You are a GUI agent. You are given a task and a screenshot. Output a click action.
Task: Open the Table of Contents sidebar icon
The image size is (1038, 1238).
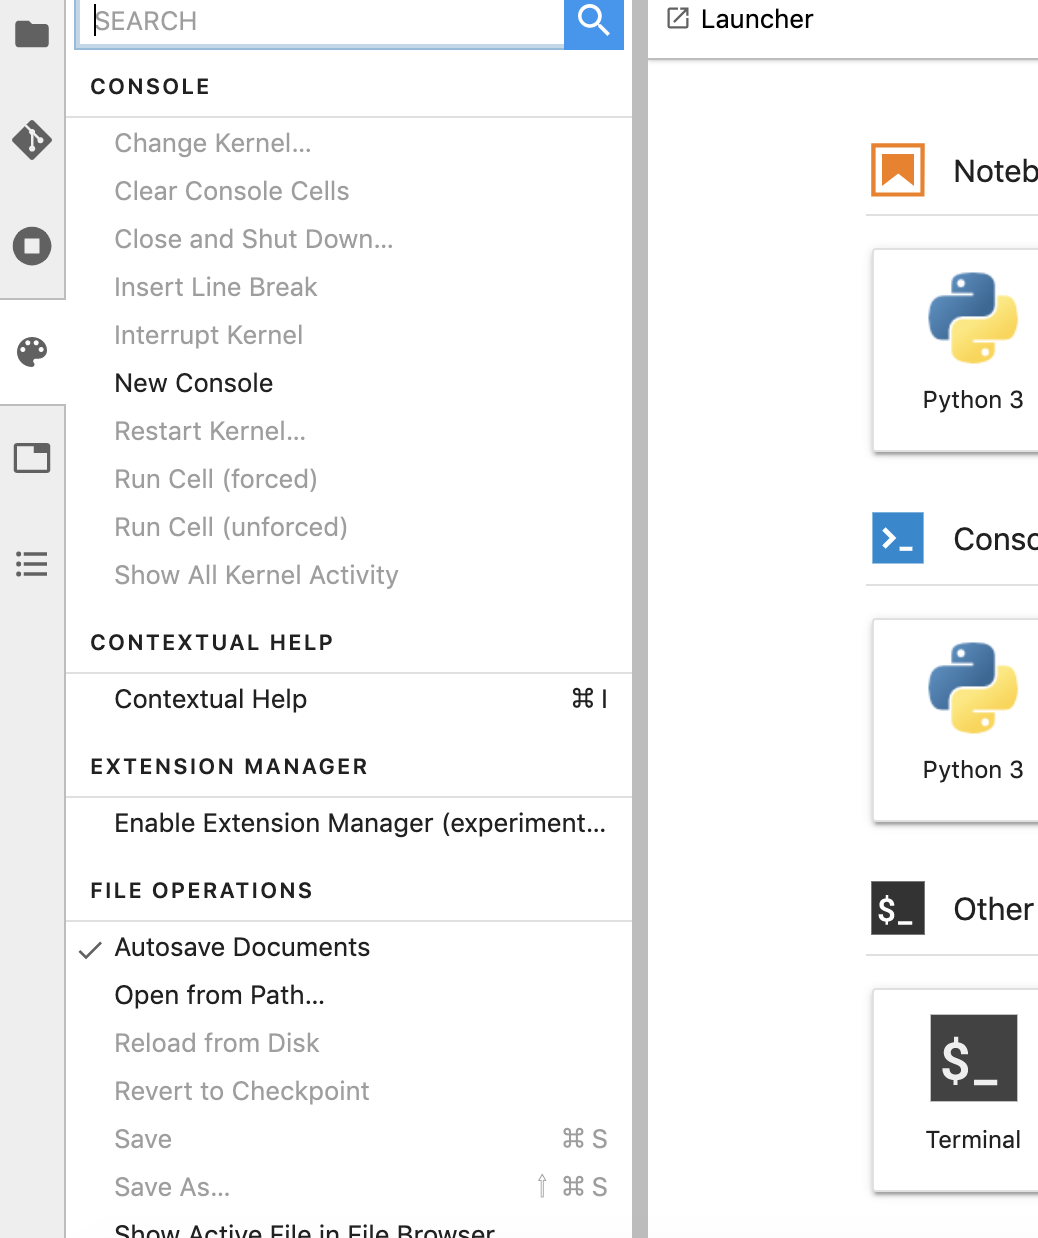point(32,564)
